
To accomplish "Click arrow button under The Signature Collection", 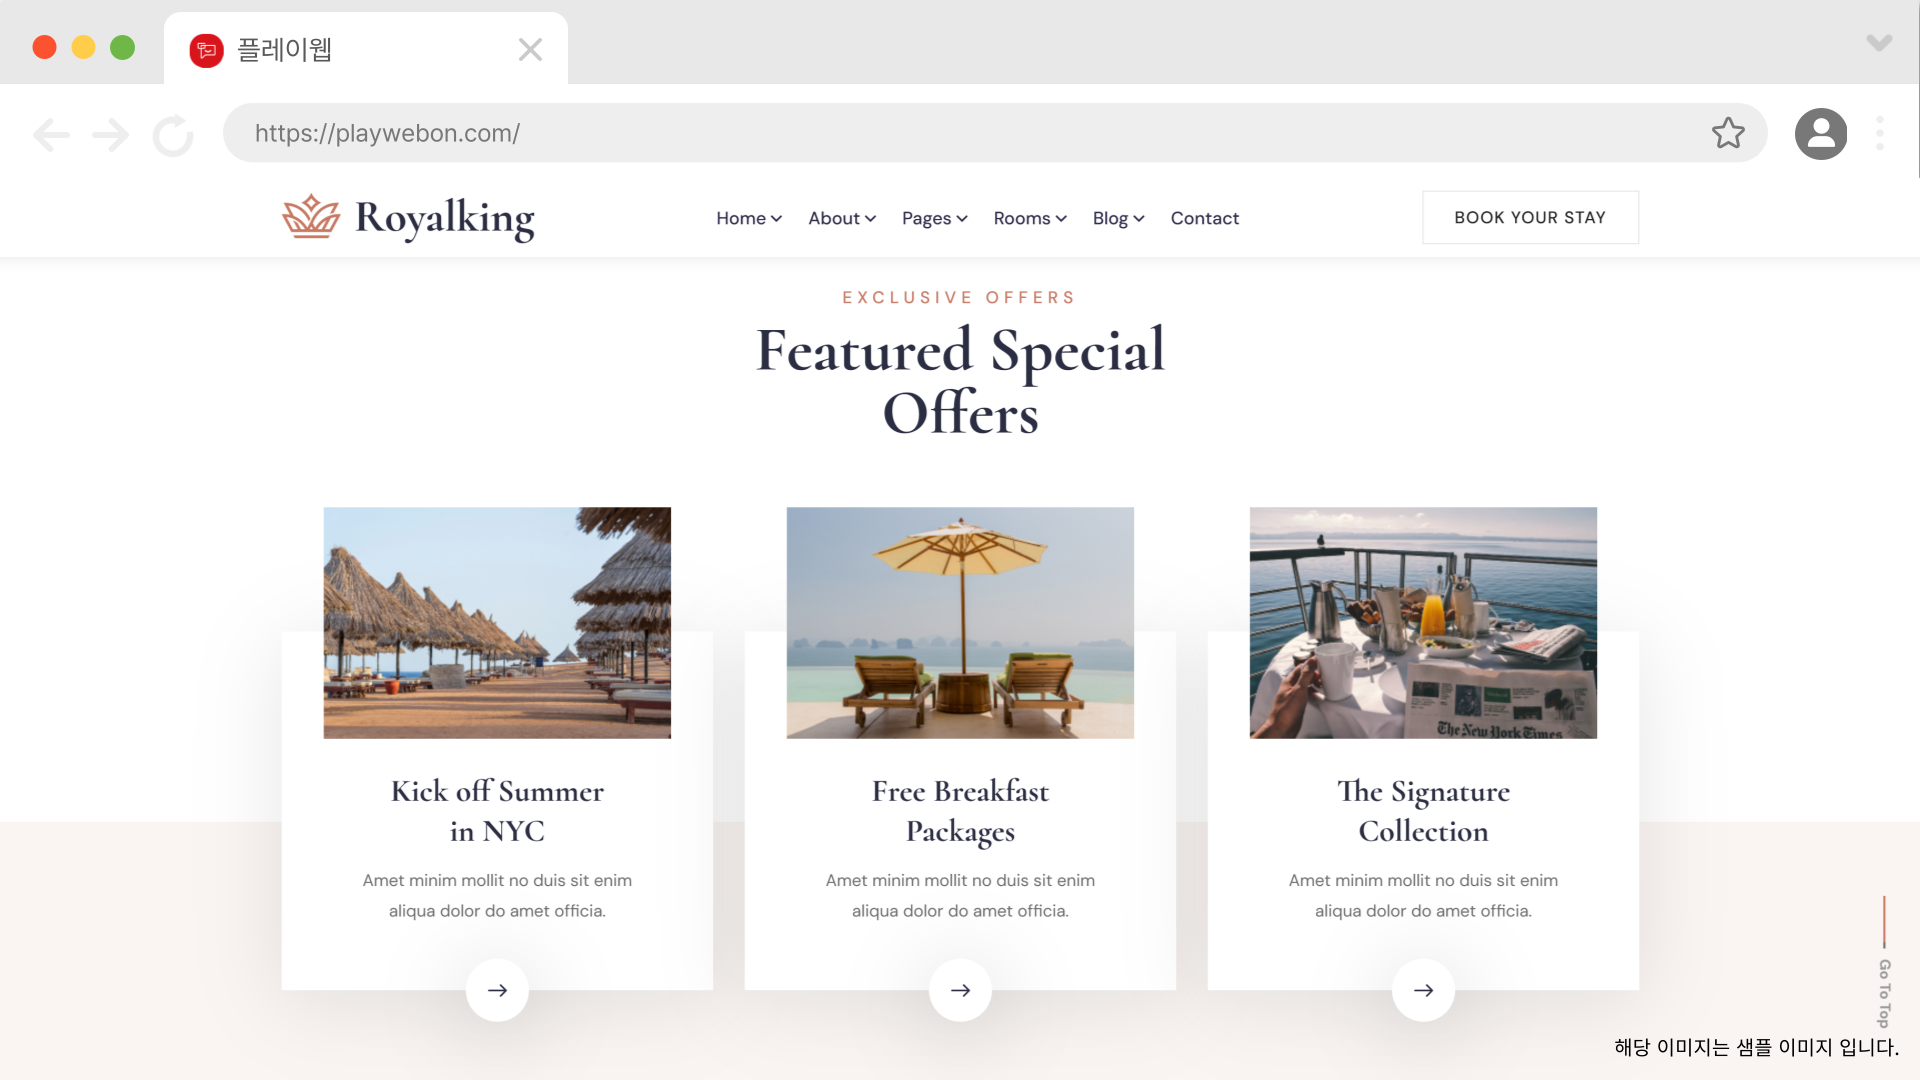I will pos(1423,990).
